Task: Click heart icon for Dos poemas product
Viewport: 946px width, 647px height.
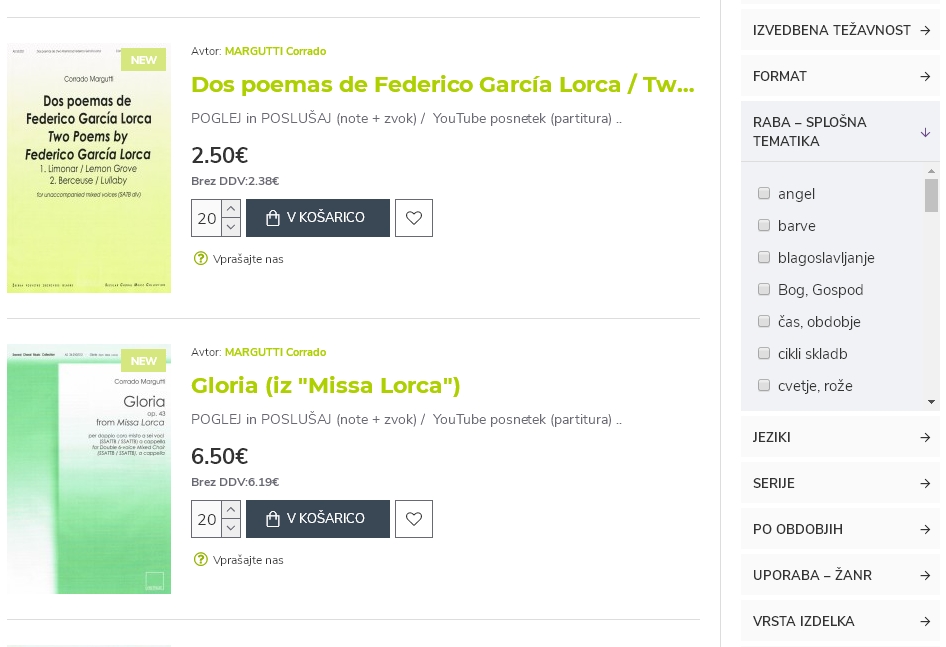Action: pyautogui.click(x=414, y=218)
